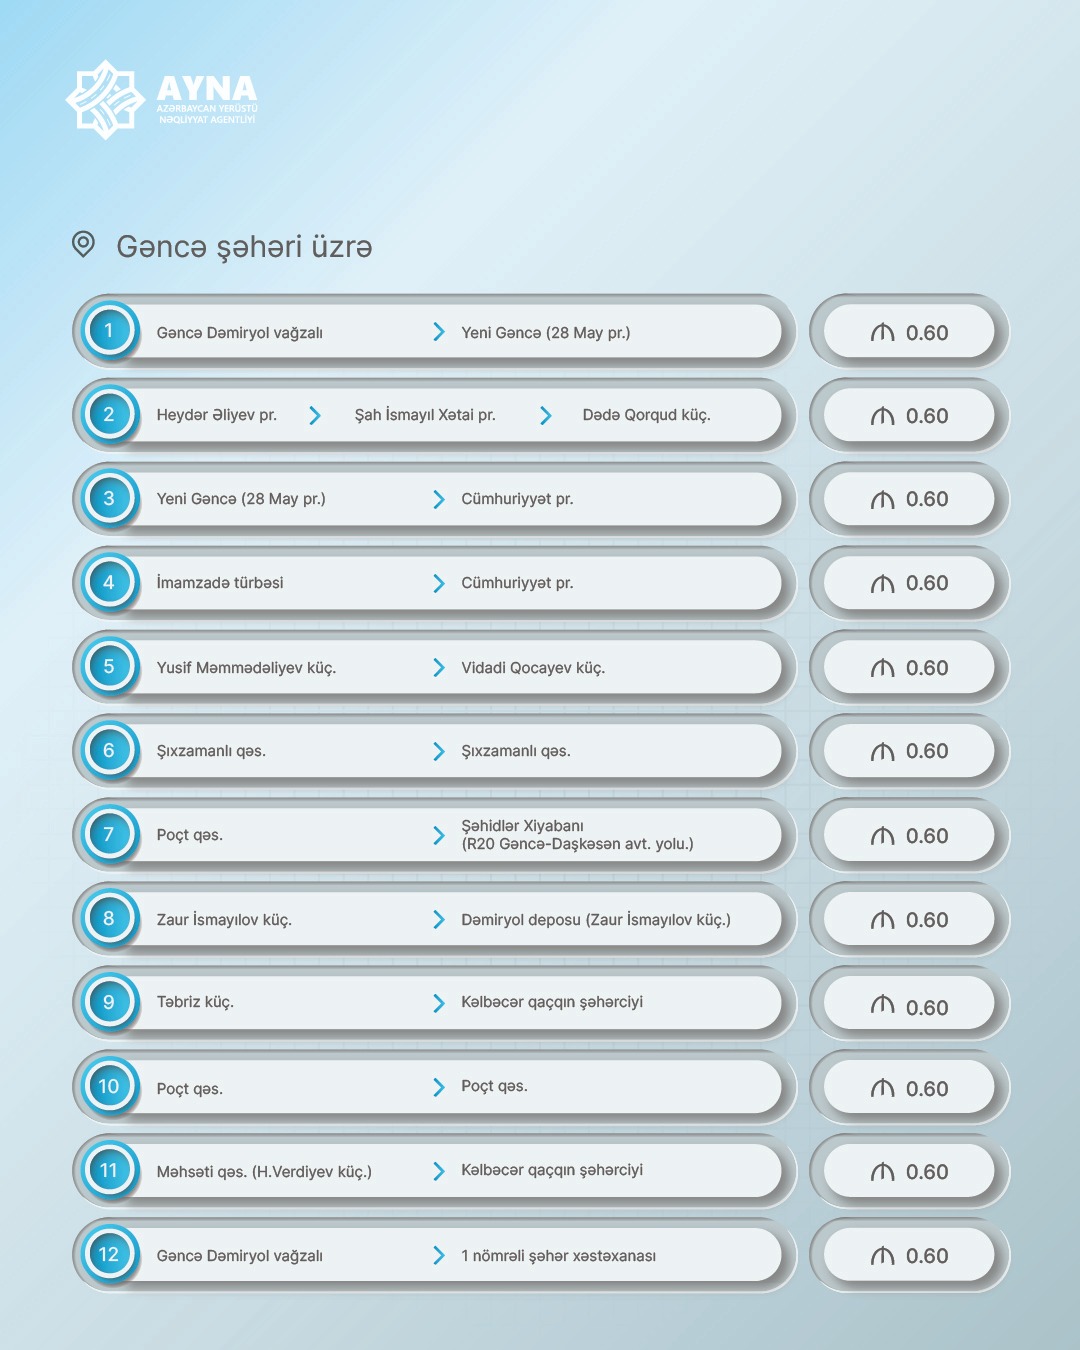Click the arrow before Dədə Qorqud küç.
This screenshot has width=1080, height=1350.
pos(546,415)
